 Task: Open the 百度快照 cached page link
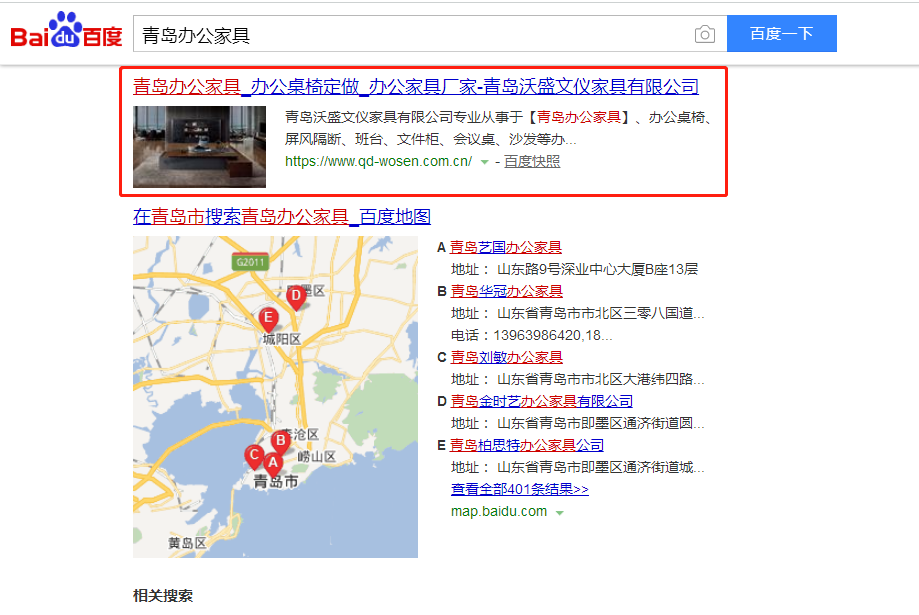532,161
